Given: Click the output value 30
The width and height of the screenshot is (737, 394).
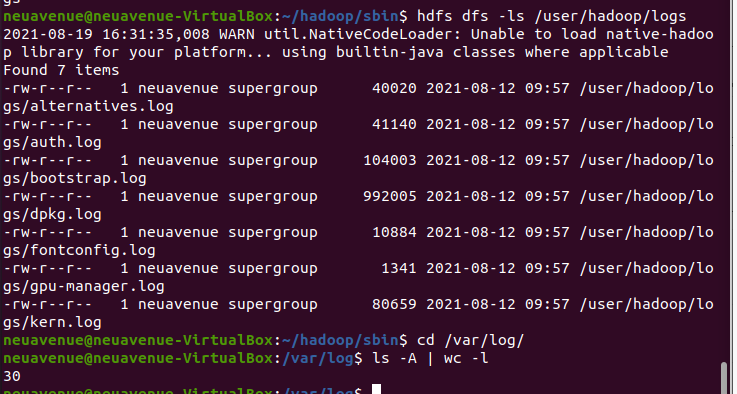Looking at the screenshot, I should tap(12, 376).
